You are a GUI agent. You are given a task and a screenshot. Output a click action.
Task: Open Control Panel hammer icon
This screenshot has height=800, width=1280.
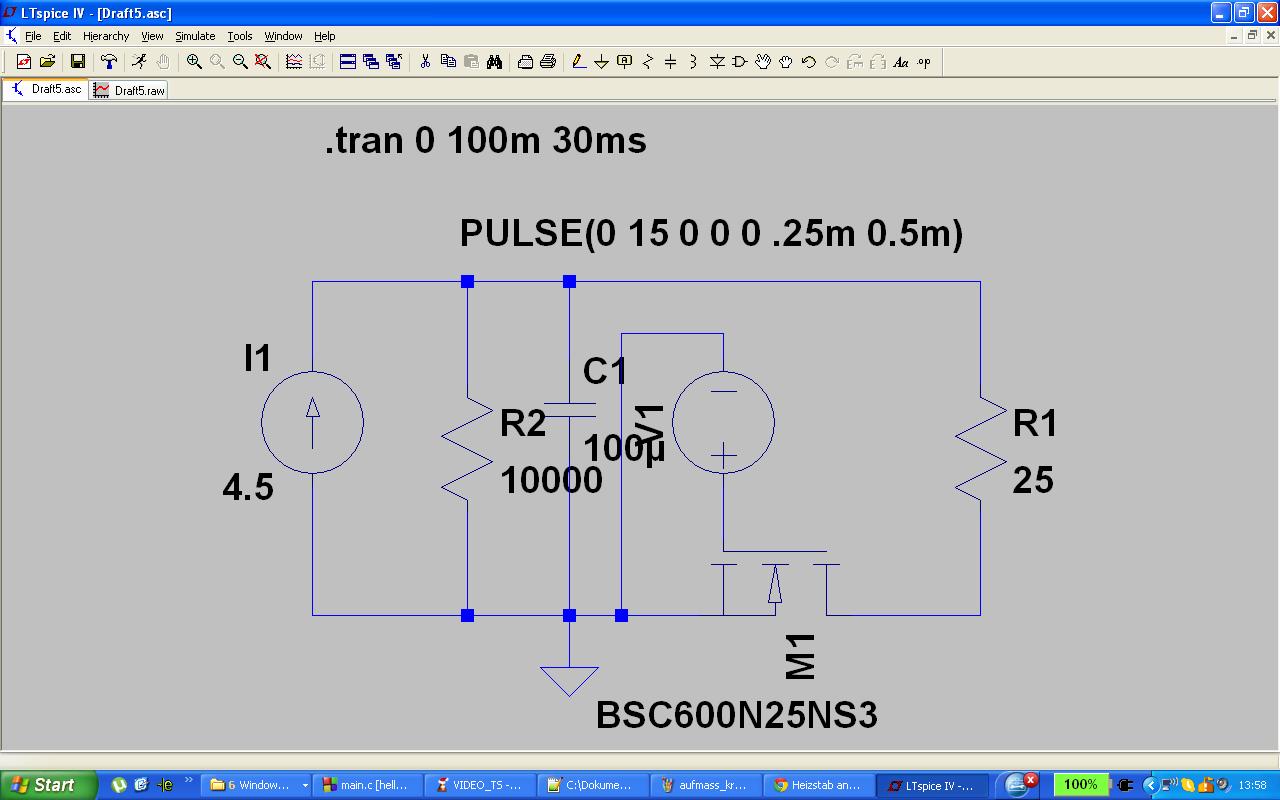click(x=109, y=62)
